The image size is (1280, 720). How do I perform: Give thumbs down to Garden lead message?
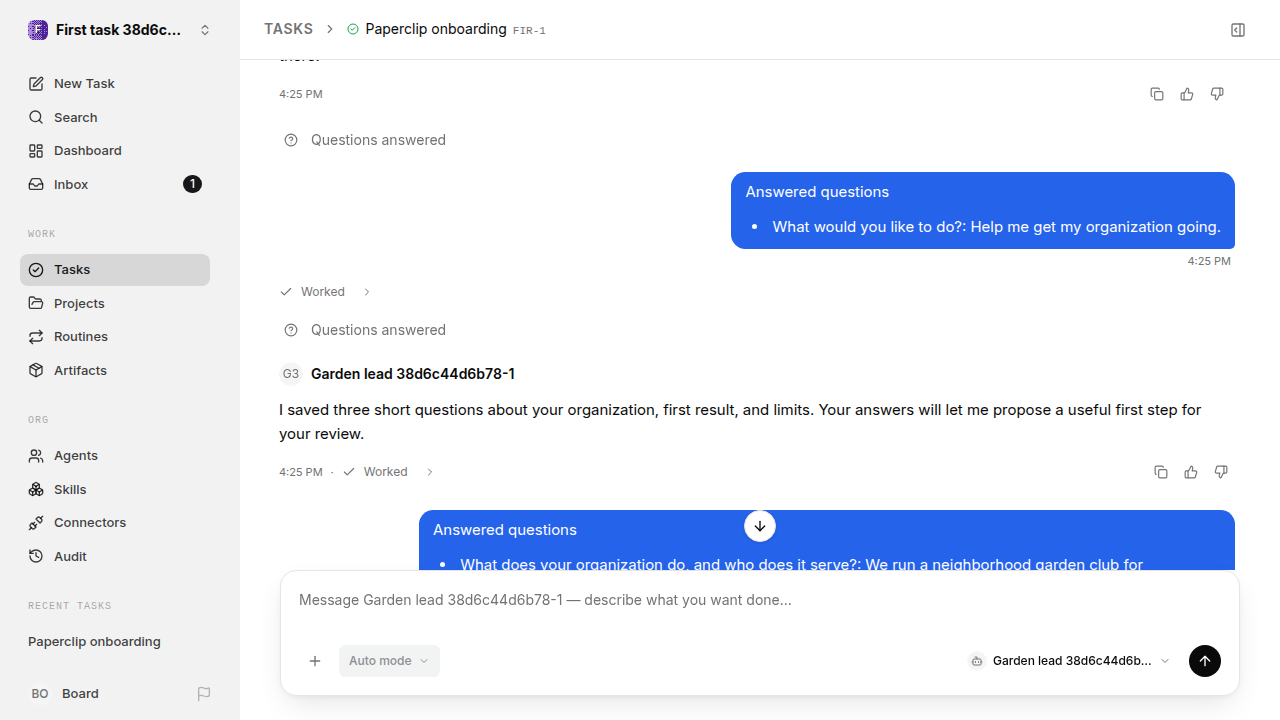pos(1221,472)
